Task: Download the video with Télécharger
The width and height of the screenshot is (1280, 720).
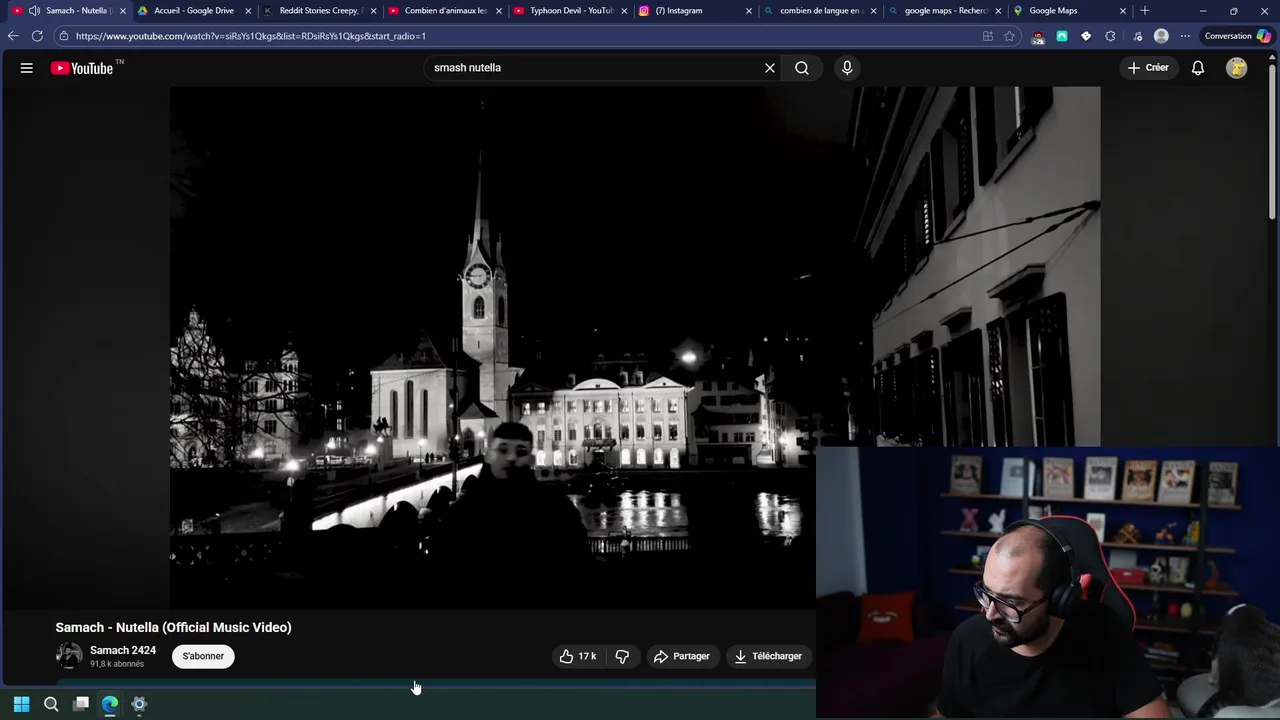Action: point(768,656)
